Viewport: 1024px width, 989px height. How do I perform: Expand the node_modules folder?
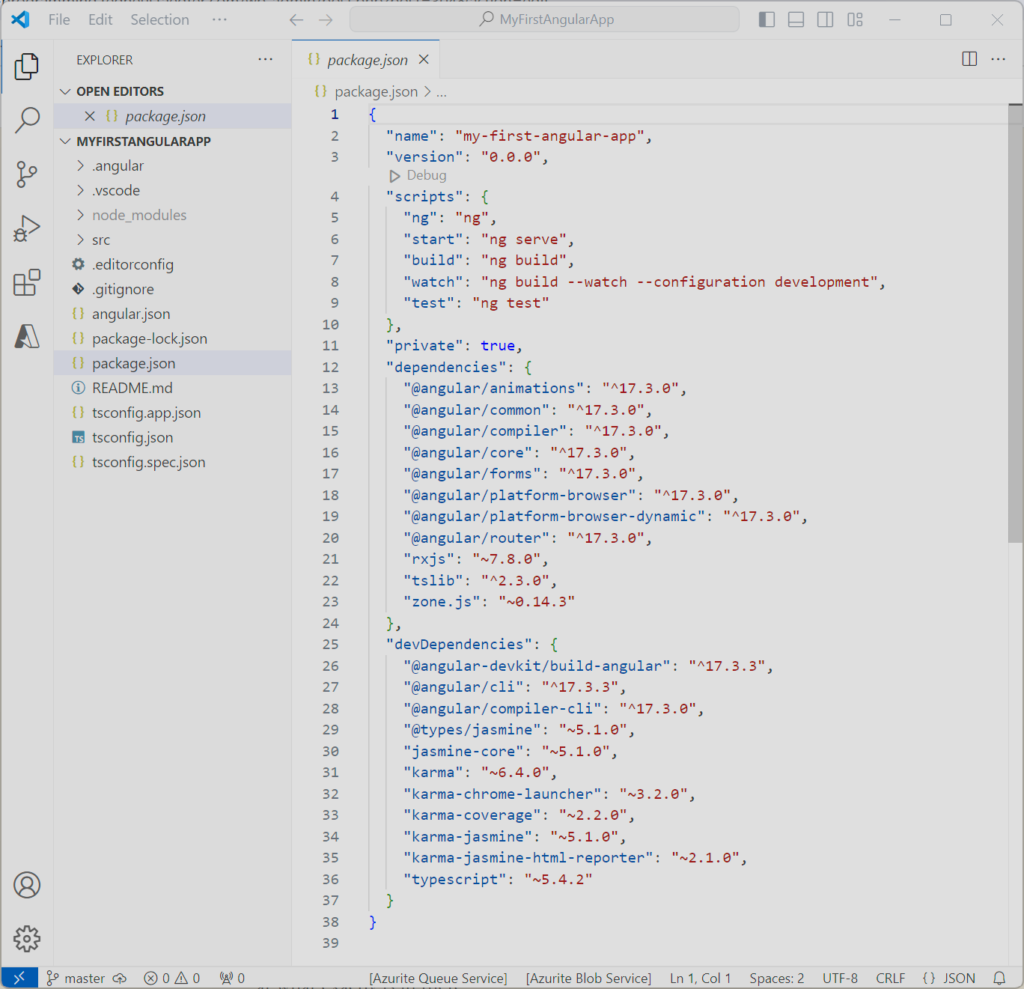click(139, 215)
